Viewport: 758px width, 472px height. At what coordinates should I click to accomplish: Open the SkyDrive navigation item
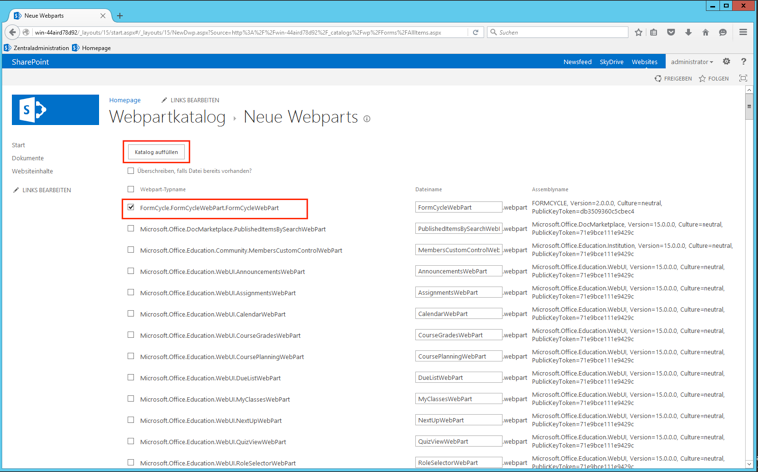[611, 62]
